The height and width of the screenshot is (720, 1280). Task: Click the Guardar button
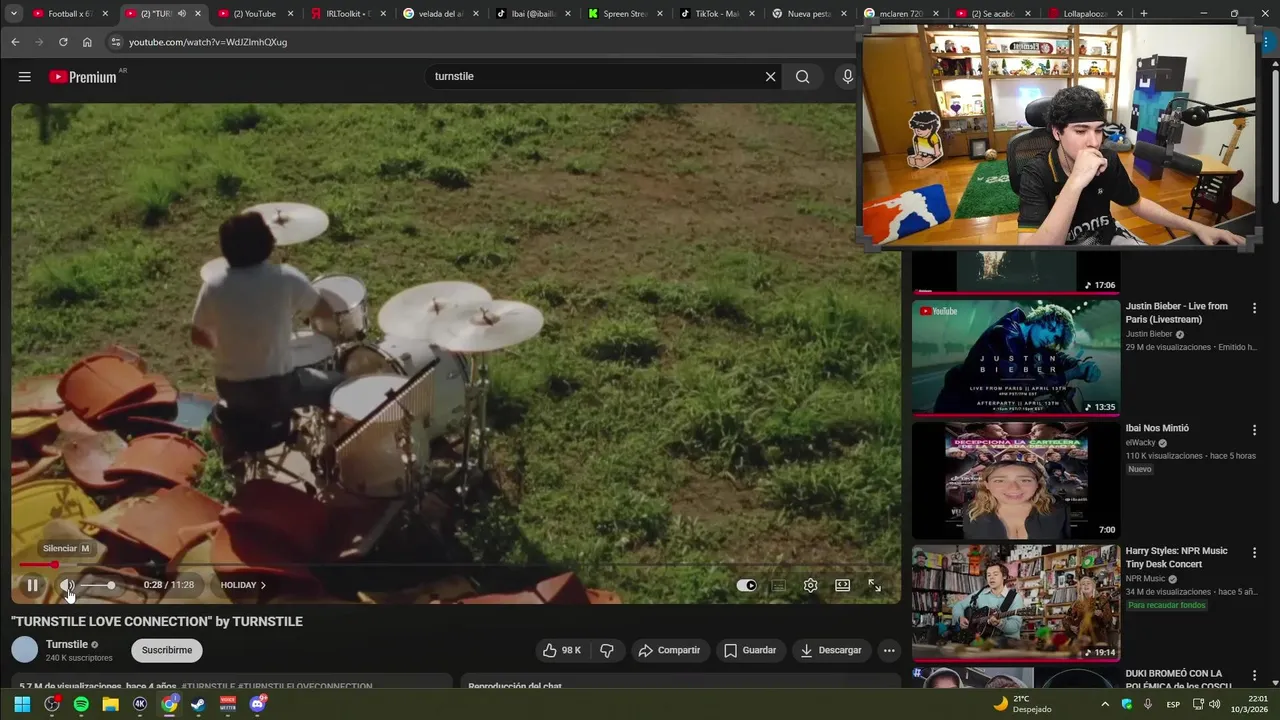(x=750, y=650)
